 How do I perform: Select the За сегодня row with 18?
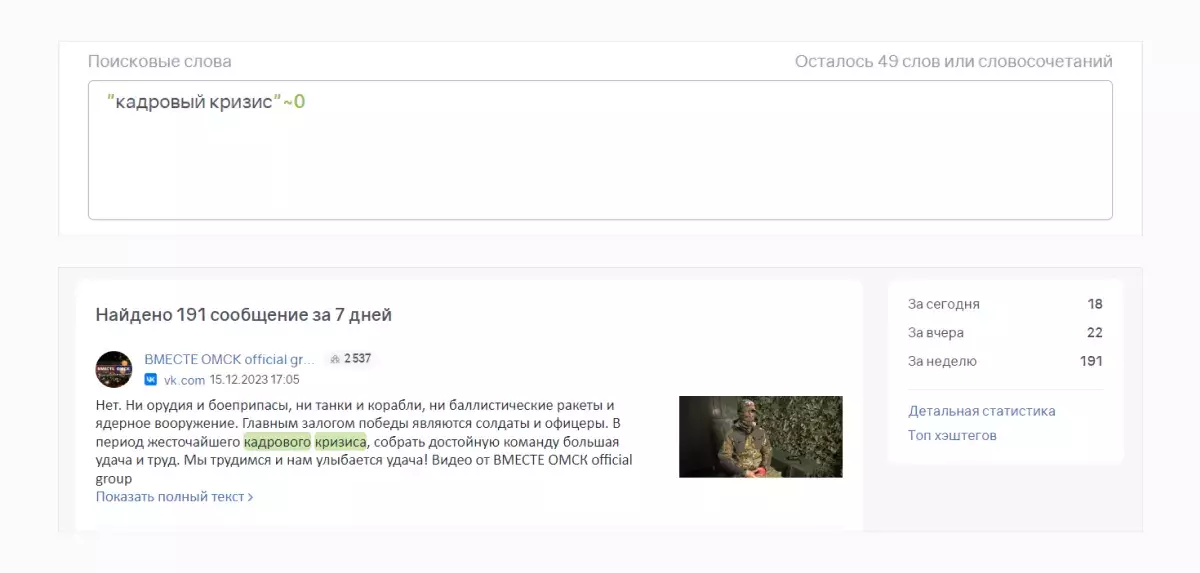coord(1005,304)
